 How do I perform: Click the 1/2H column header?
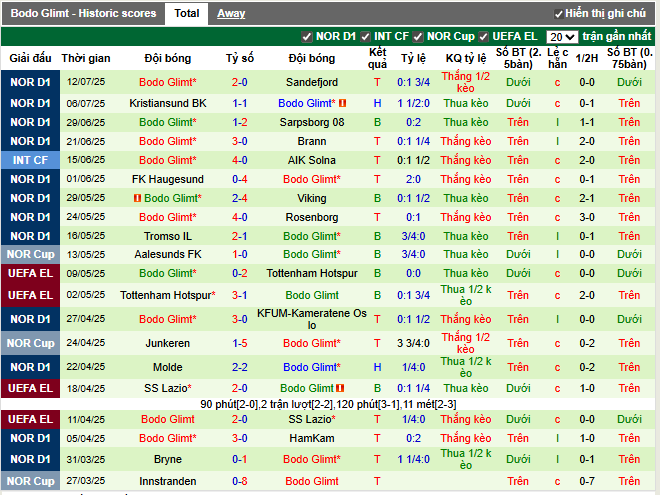[587, 58]
